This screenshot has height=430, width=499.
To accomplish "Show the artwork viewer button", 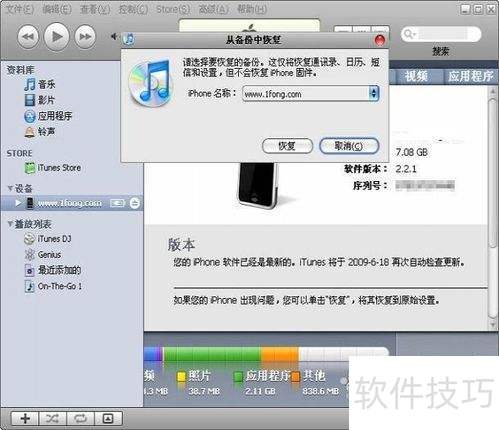I will (x=108, y=418).
